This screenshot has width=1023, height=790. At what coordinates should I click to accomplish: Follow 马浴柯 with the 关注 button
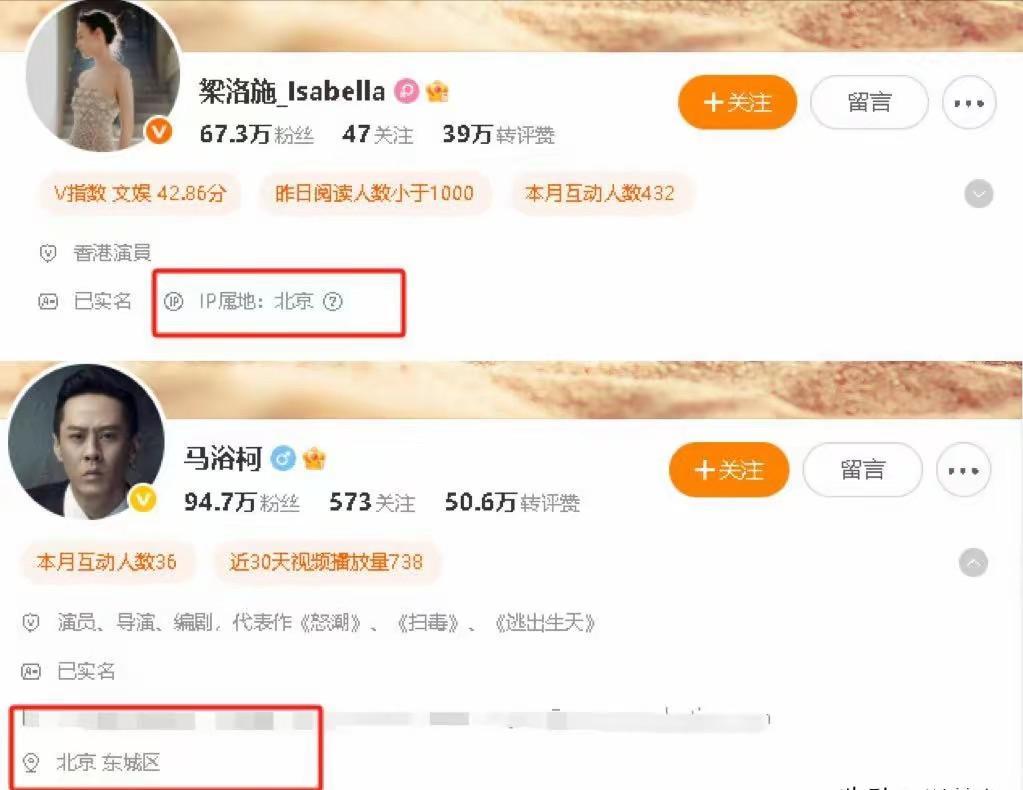(729, 470)
